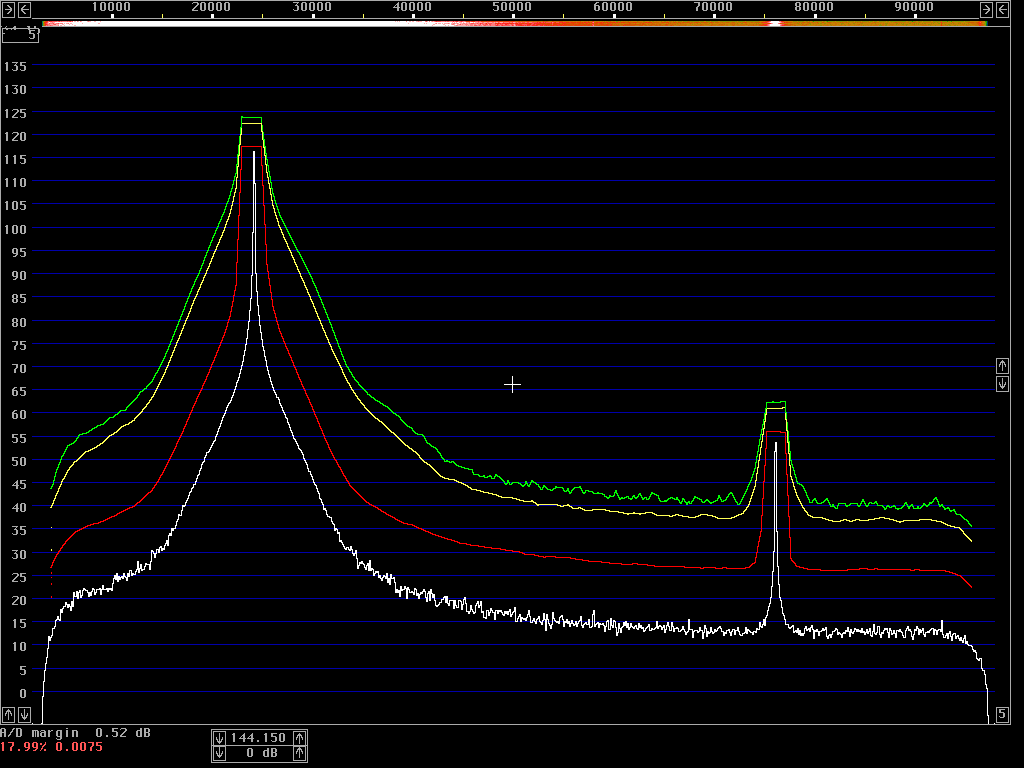Click the 70000 frequency scale label
Screen dimensions: 1024x768
click(x=713, y=7)
